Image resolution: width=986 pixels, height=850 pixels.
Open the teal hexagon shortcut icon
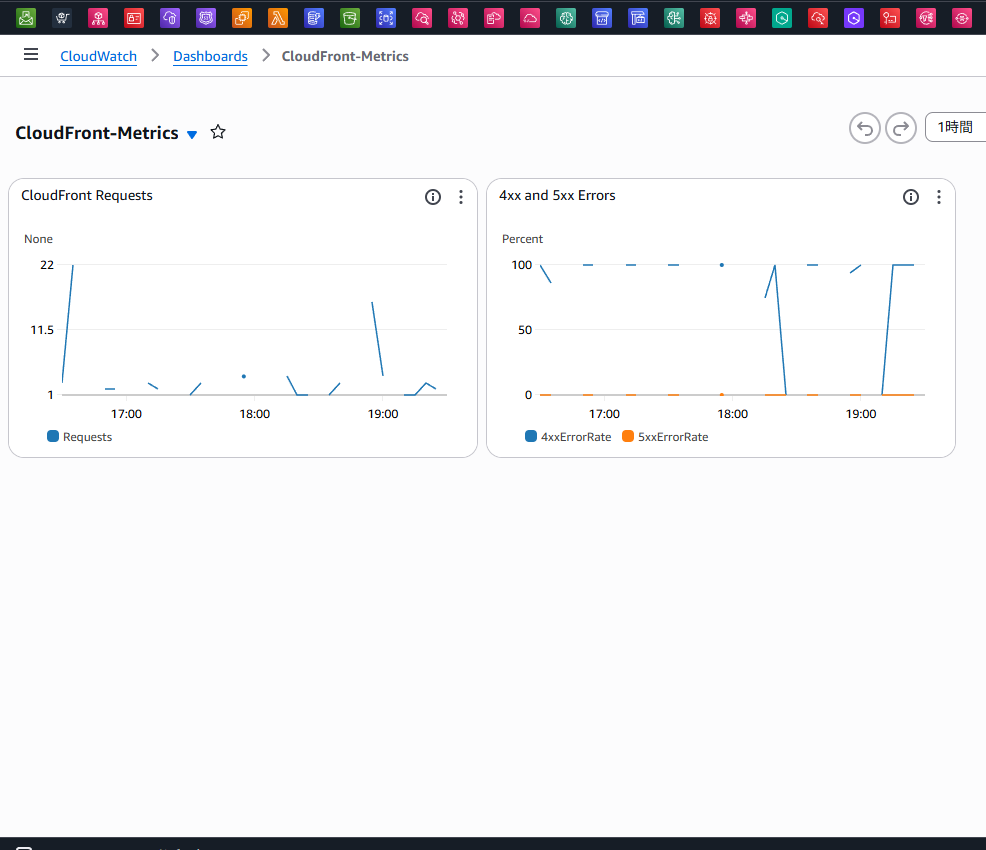point(782,18)
